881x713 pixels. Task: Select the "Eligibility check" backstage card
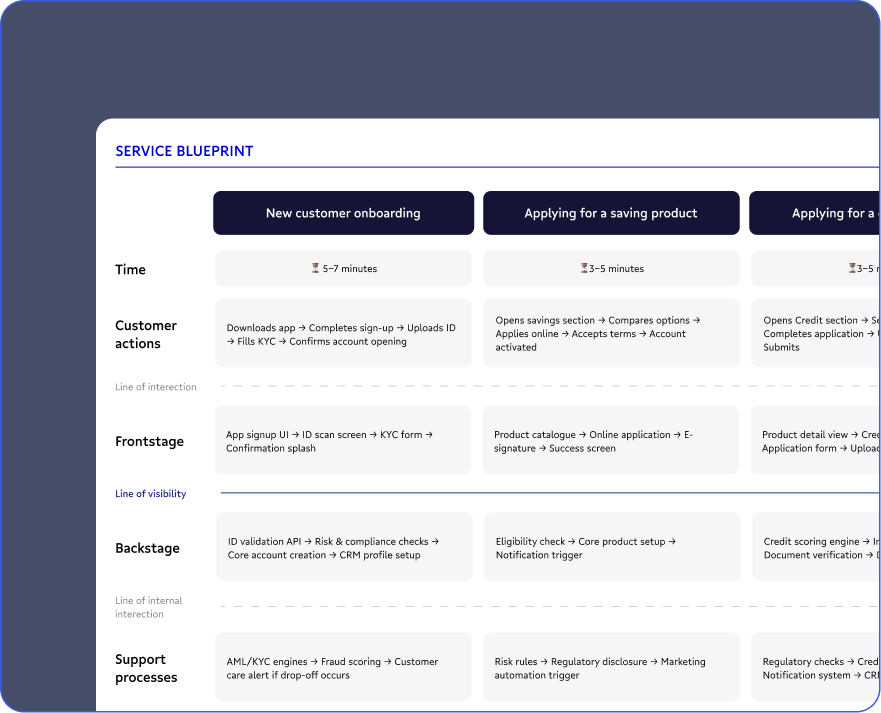611,547
